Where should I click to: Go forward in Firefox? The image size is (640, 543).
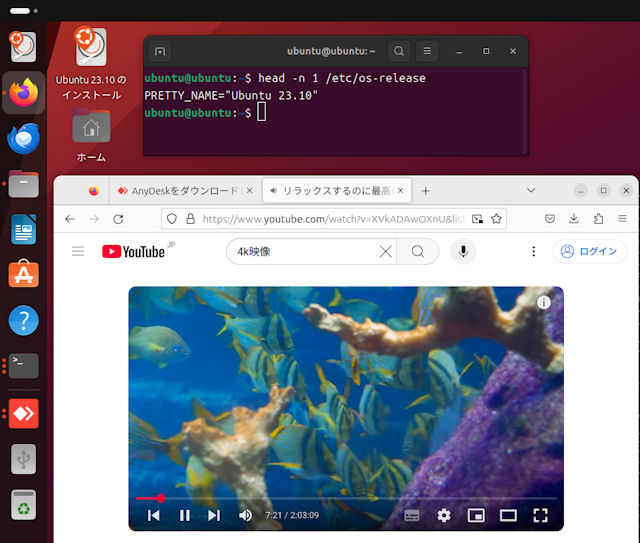point(94,219)
